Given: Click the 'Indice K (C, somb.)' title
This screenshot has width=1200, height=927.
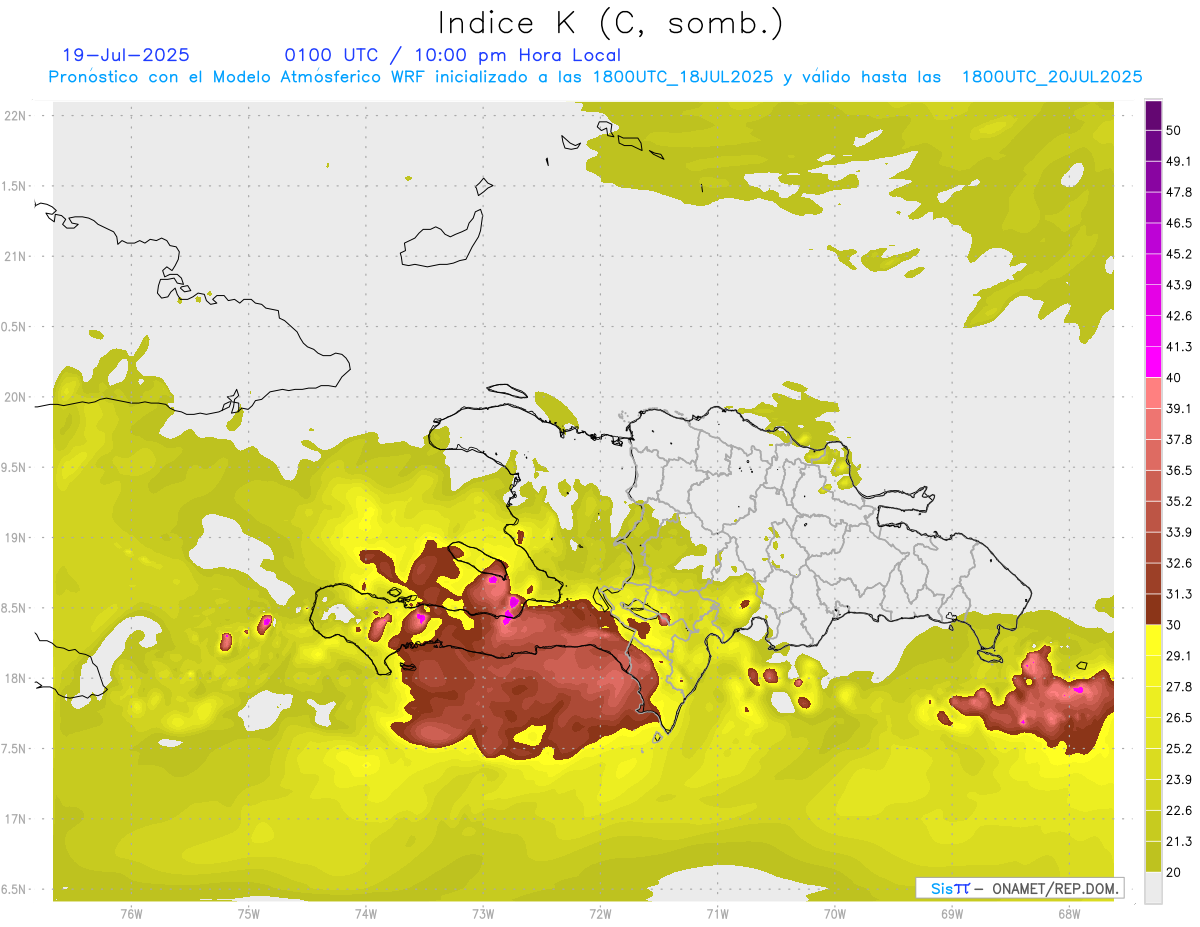Looking at the screenshot, I should point(610,23).
